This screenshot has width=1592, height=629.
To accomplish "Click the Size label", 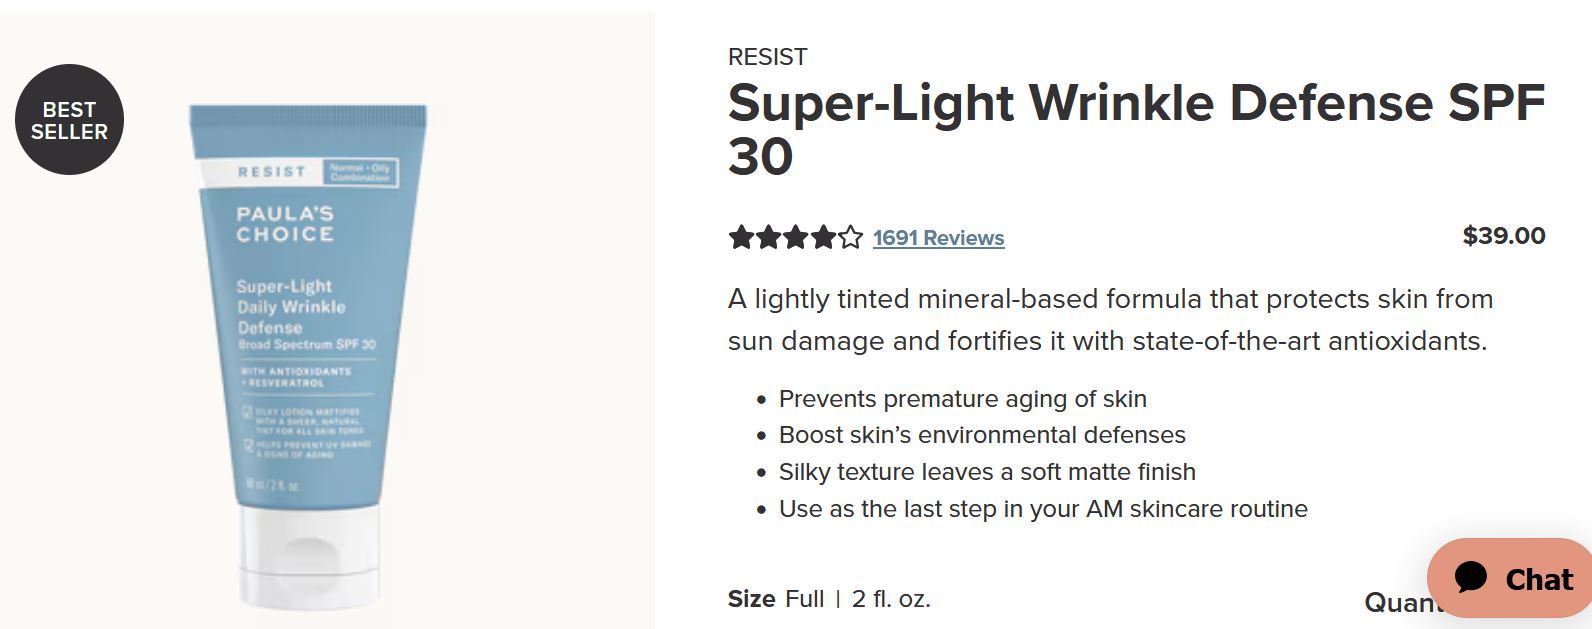I will (x=751, y=599).
